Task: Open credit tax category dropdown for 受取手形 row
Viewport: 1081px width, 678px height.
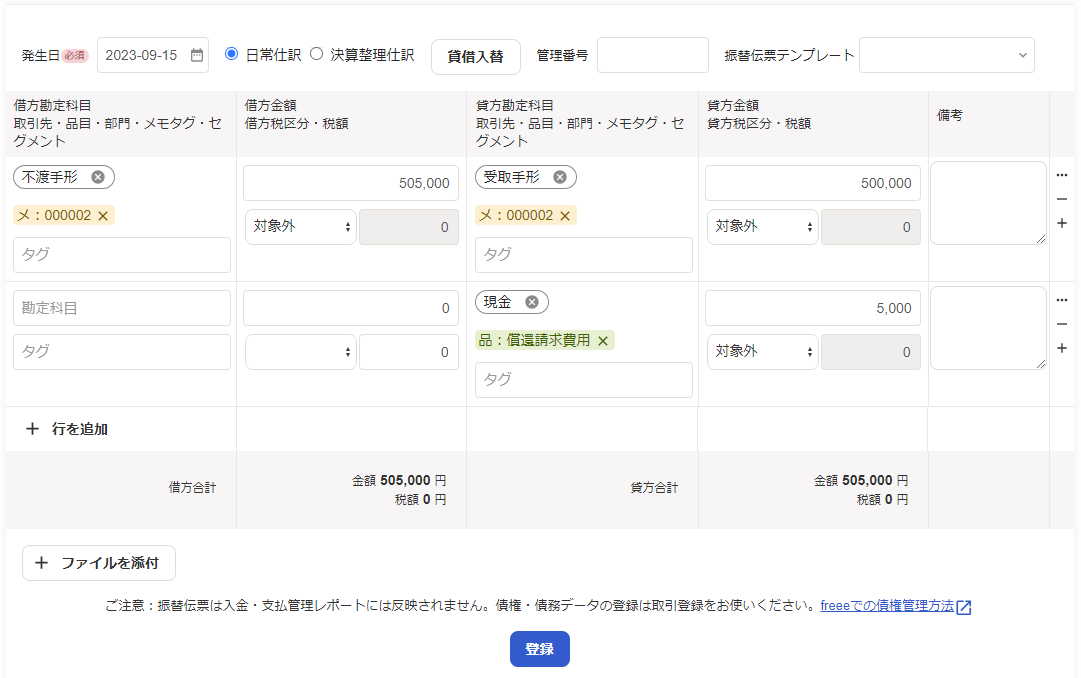Action: point(762,227)
